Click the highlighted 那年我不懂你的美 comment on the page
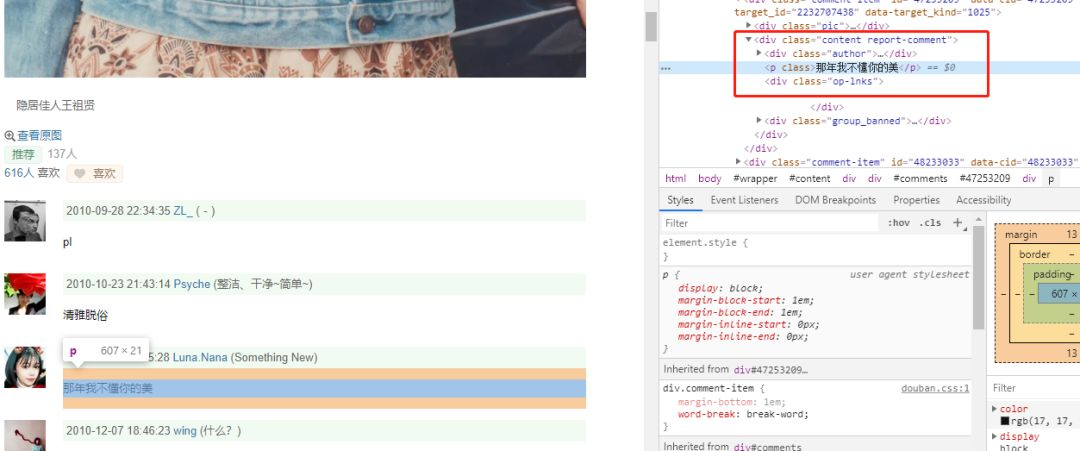Image resolution: width=1080 pixels, height=451 pixels. coord(108,388)
